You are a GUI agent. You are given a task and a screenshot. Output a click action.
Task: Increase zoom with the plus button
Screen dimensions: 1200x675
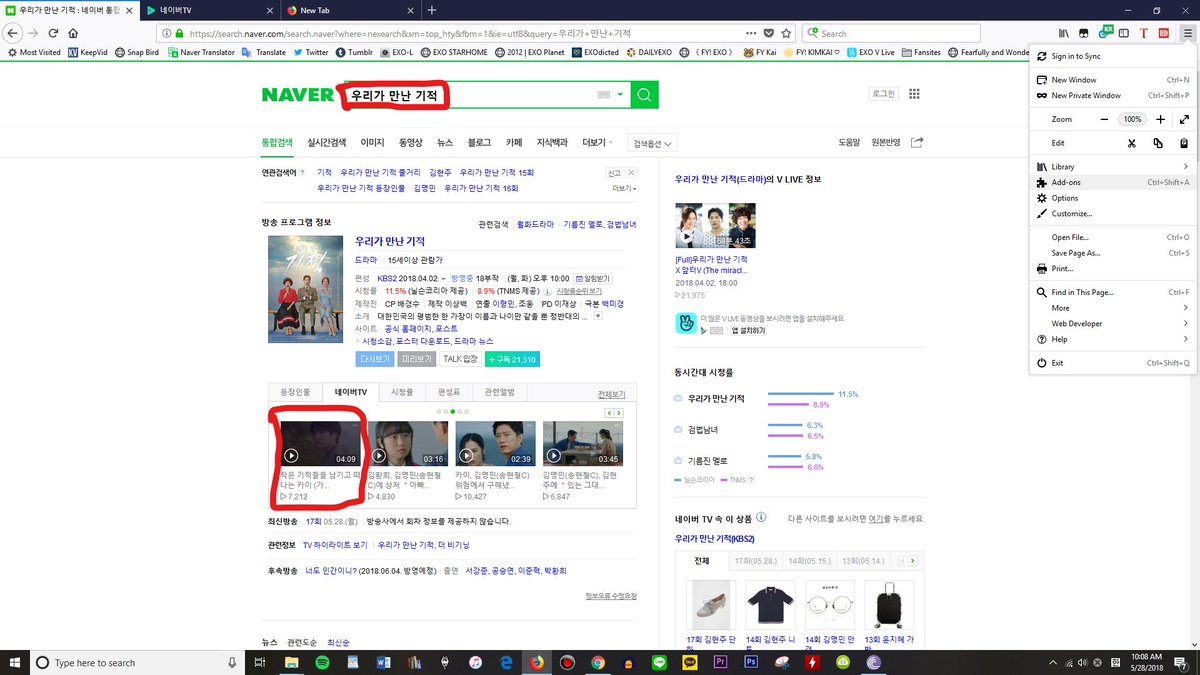(1158, 119)
